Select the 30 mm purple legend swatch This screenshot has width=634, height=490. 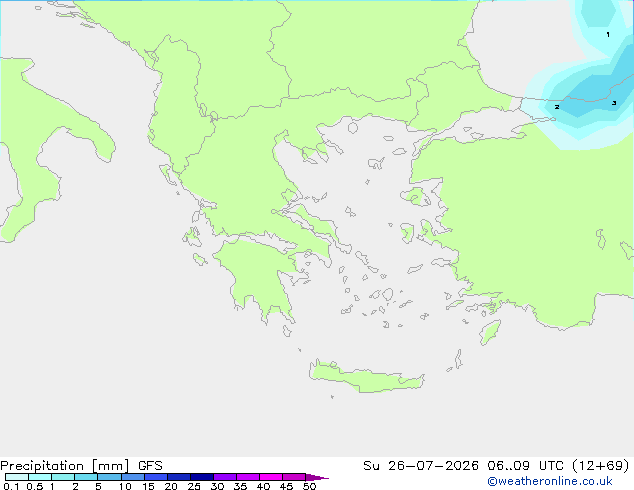(x=225, y=477)
